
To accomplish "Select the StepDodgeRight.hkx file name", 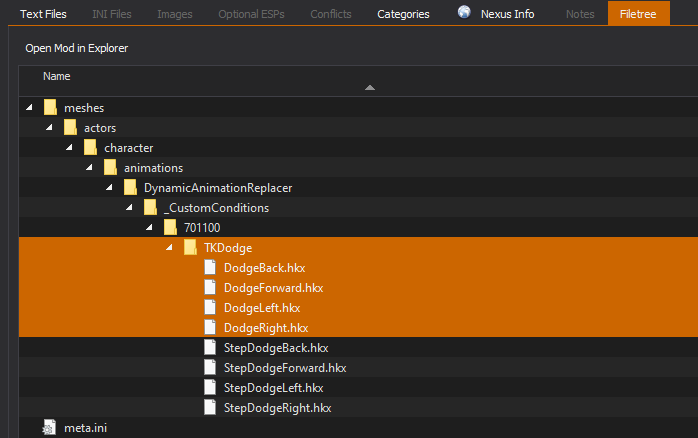I will click(x=277, y=408).
